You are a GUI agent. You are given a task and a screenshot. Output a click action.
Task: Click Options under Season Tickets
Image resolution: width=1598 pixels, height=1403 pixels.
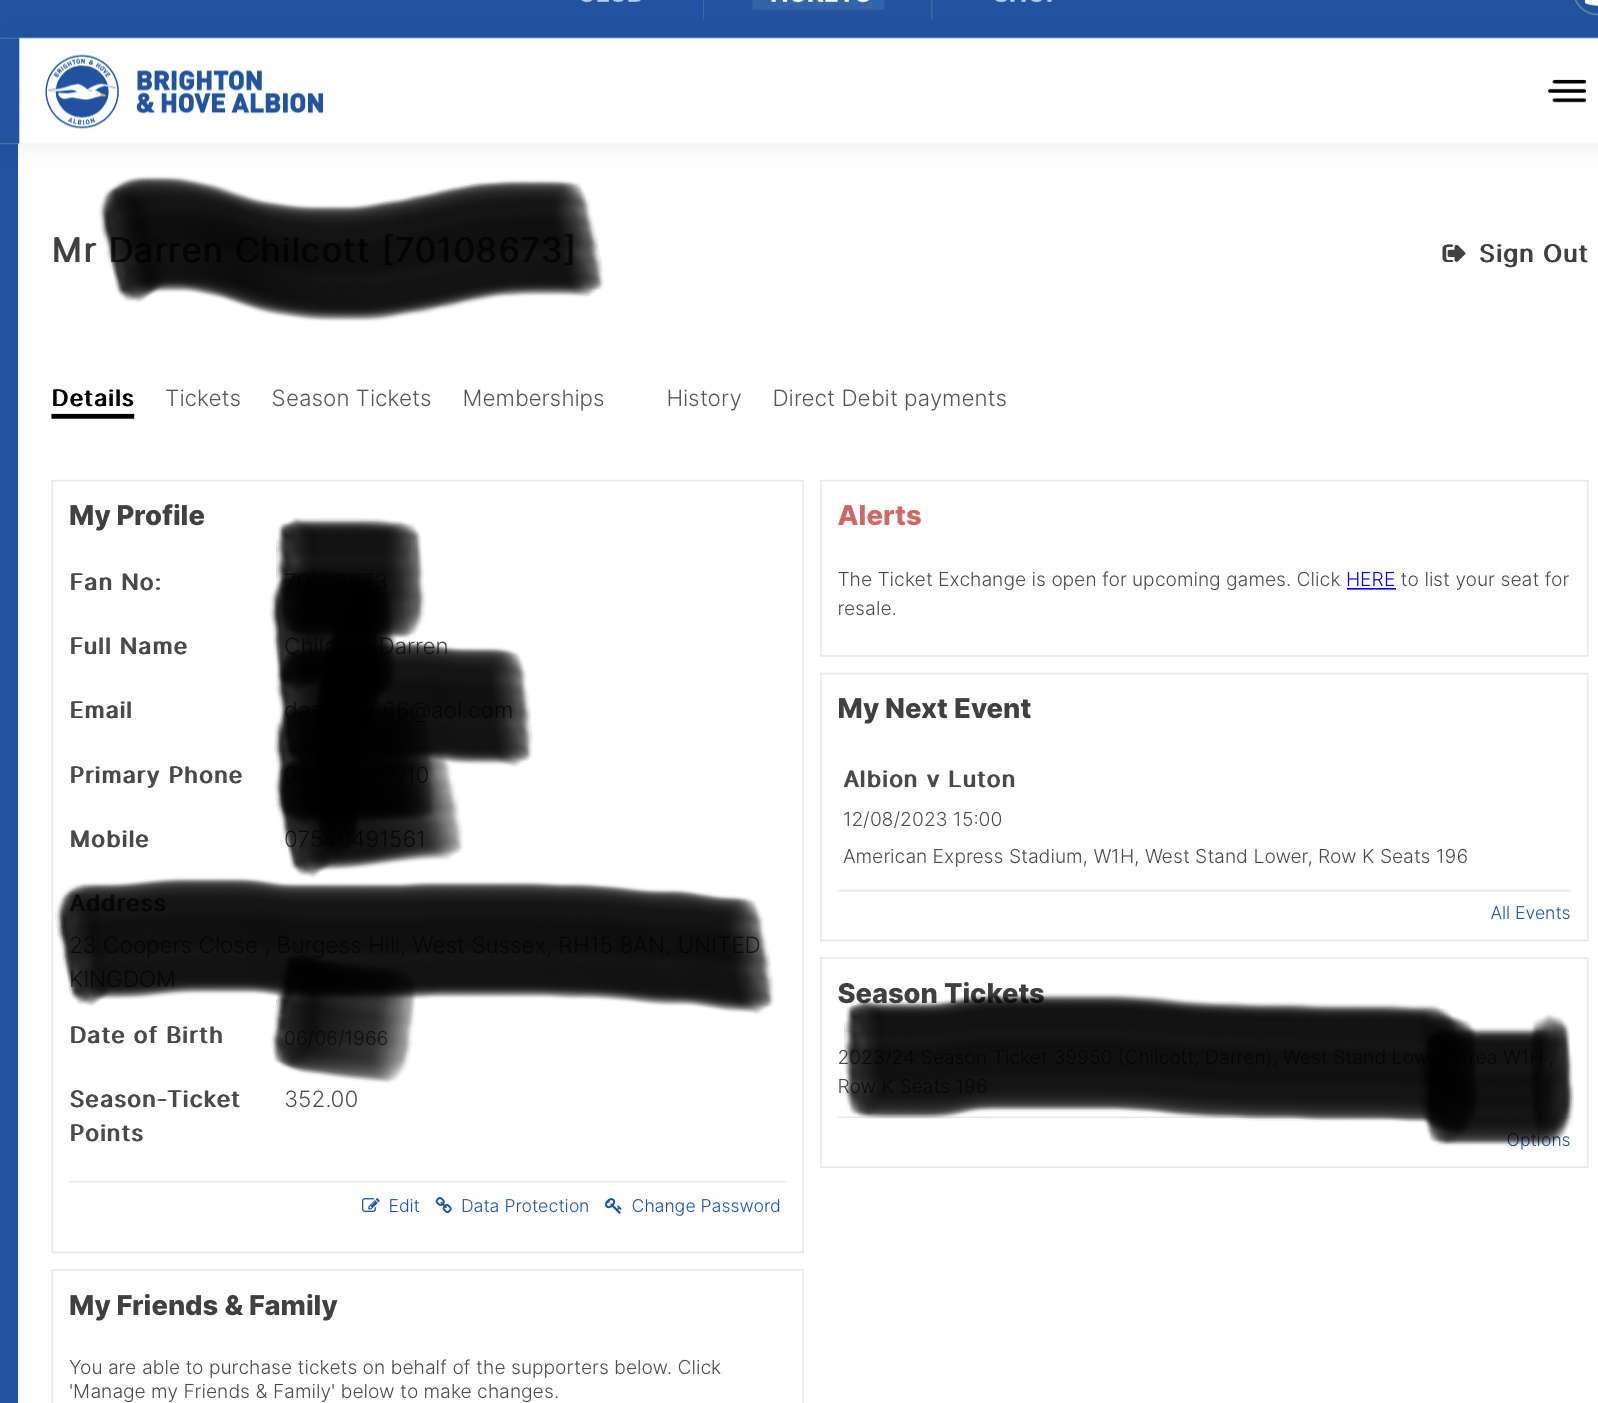point(1538,1139)
